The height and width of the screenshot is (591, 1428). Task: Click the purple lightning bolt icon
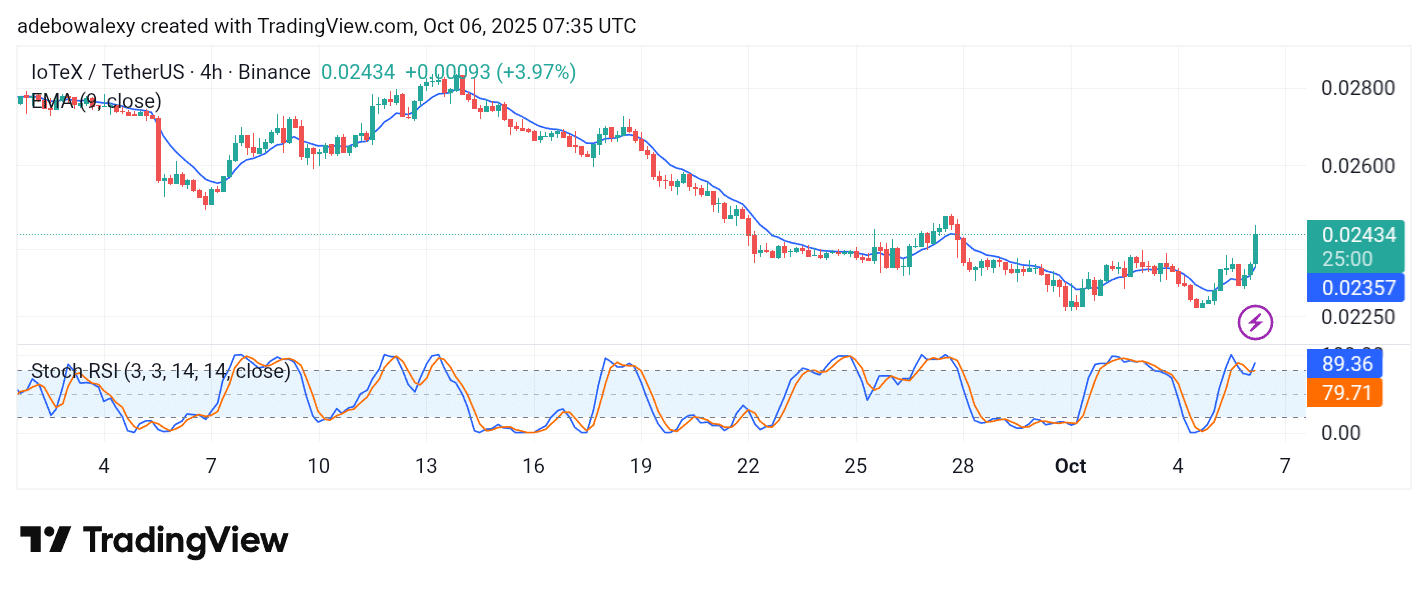1255,322
